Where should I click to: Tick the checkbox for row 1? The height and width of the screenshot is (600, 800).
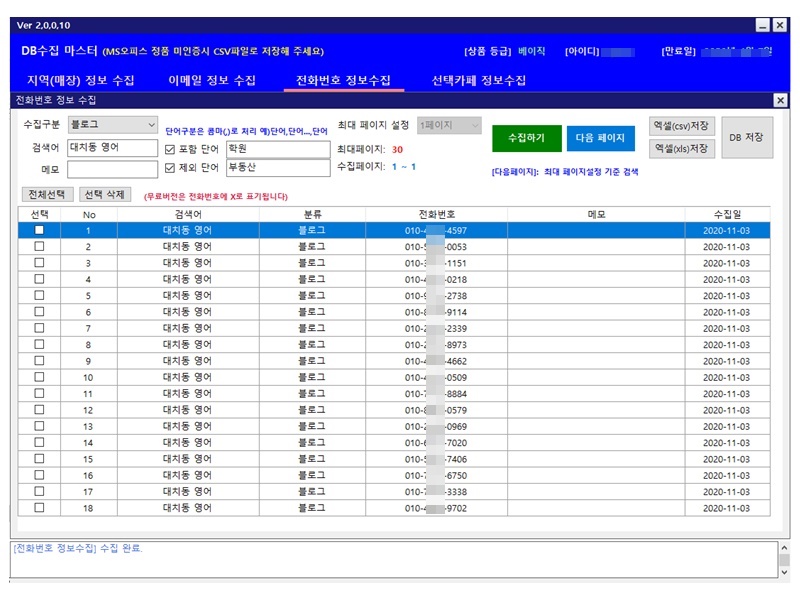(39, 230)
